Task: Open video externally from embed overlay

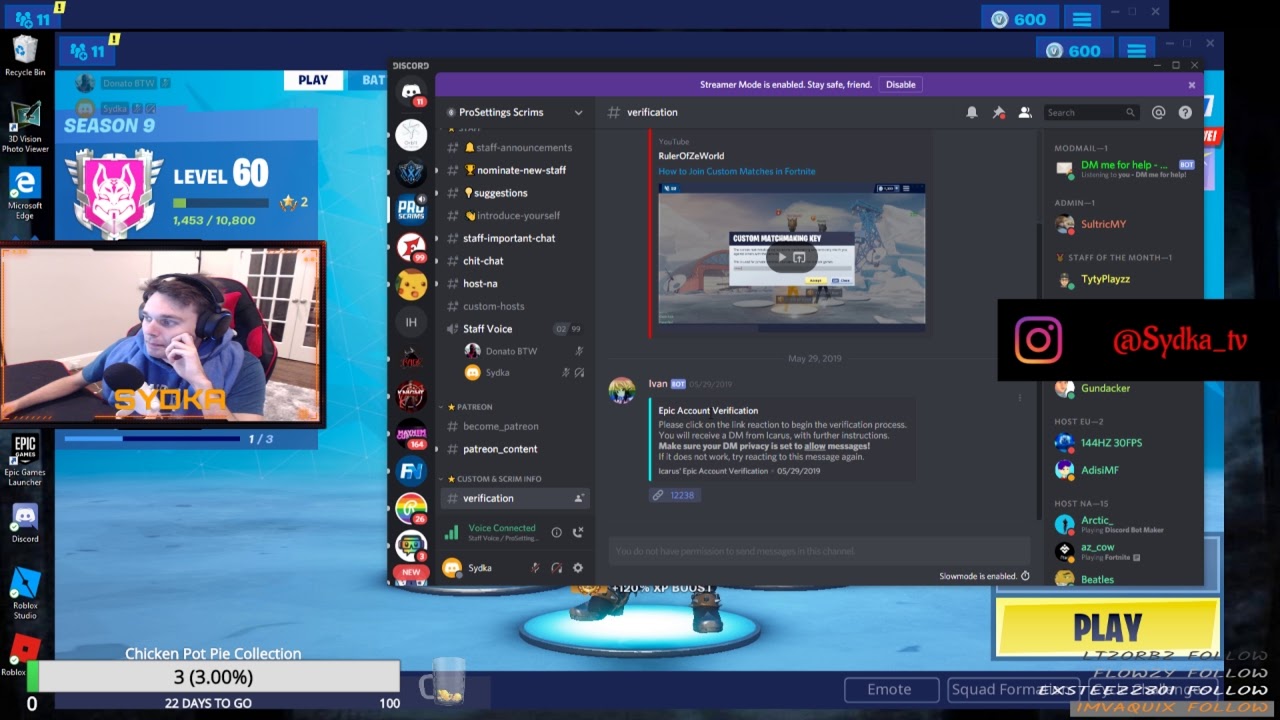Action: tap(800, 257)
